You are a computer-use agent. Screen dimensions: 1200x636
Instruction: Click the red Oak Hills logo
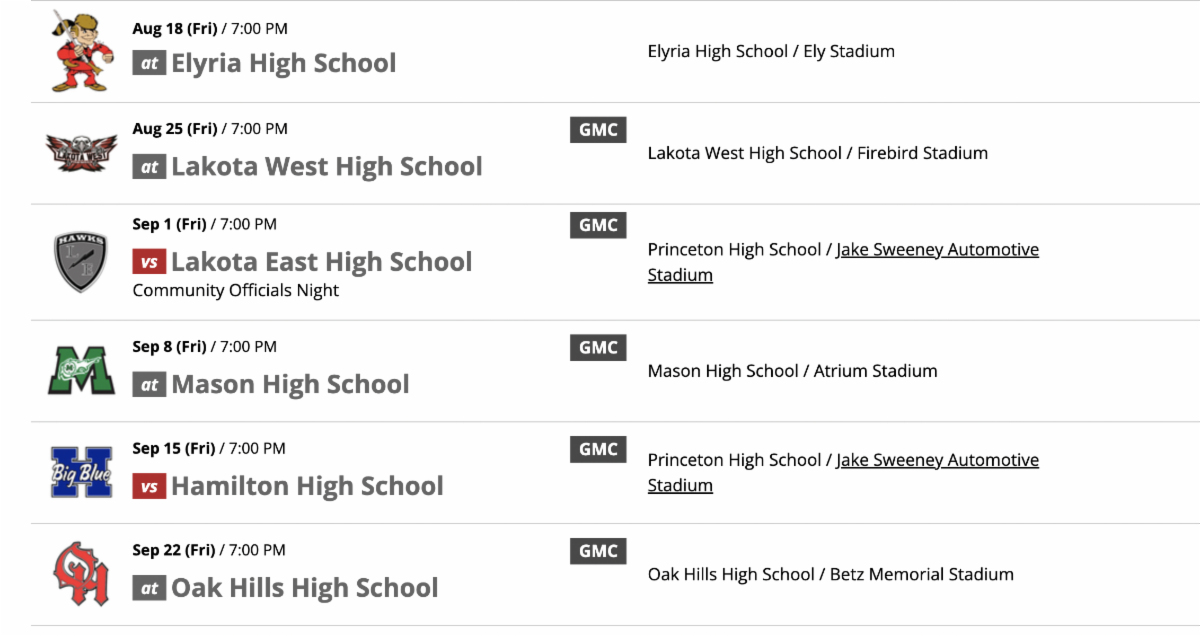click(x=81, y=574)
